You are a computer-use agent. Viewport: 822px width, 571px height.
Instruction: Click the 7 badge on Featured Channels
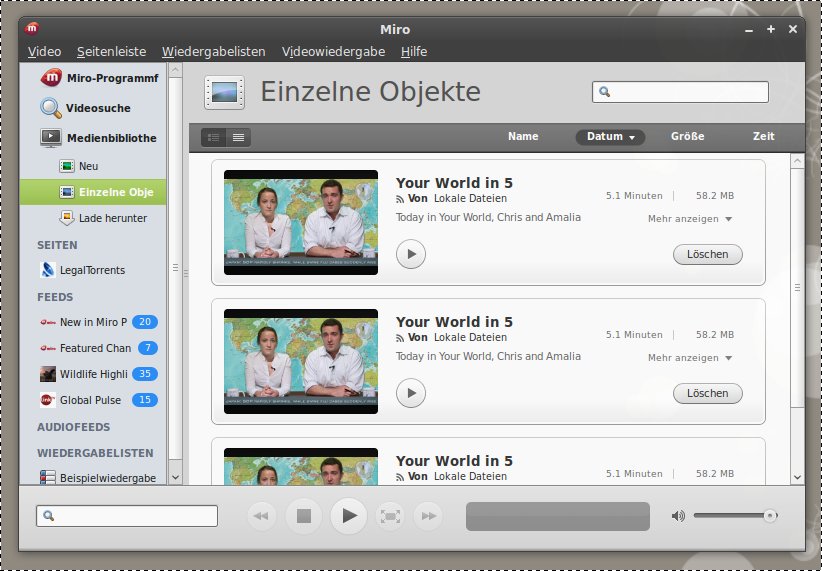pos(148,348)
